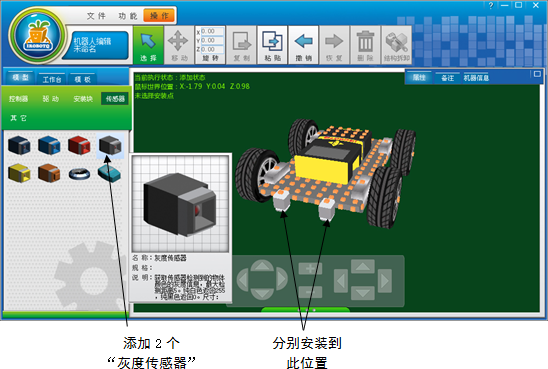The height and width of the screenshot is (369, 548).
Task: Click the 删除 trash can icon
Action: tap(365, 45)
